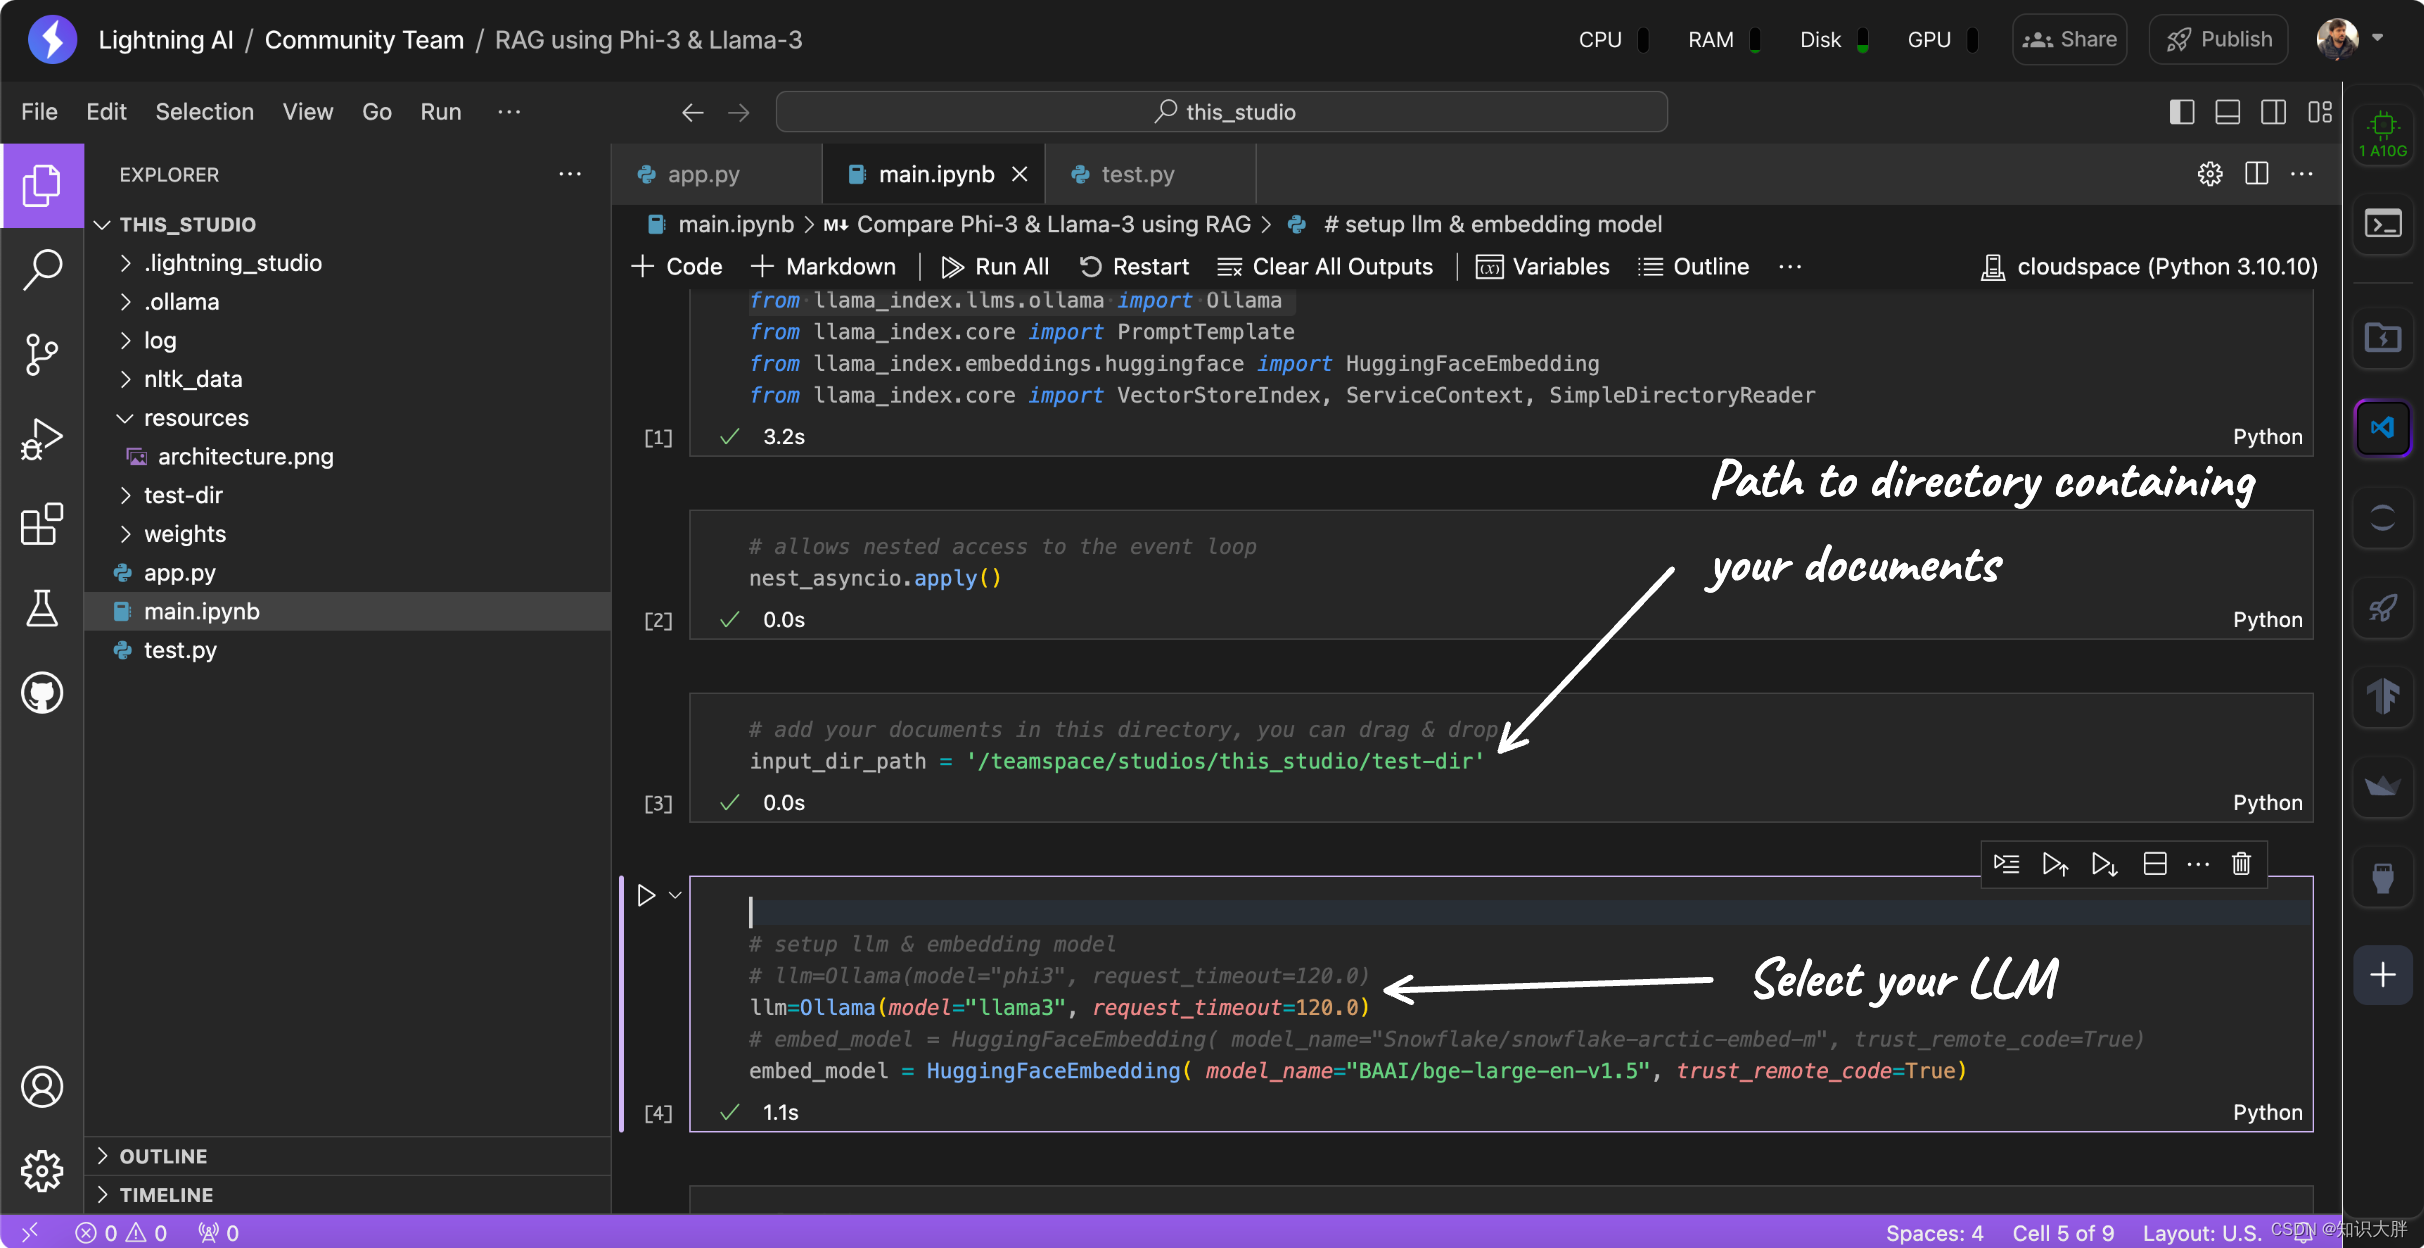Viewport: 2424px width, 1248px height.
Task: Toggle the primary sidebar layout button
Action: pyautogui.click(x=2182, y=112)
